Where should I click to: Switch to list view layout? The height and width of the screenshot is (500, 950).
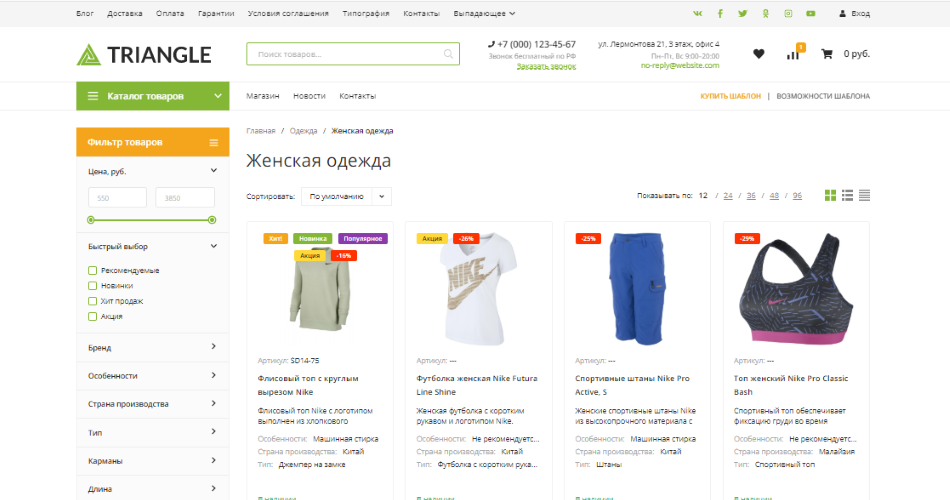coord(847,195)
